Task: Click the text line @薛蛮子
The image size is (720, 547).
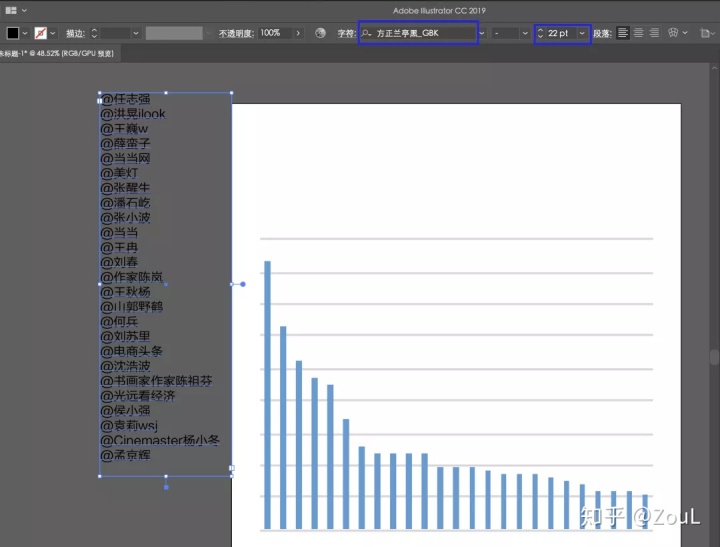Action: [x=125, y=143]
